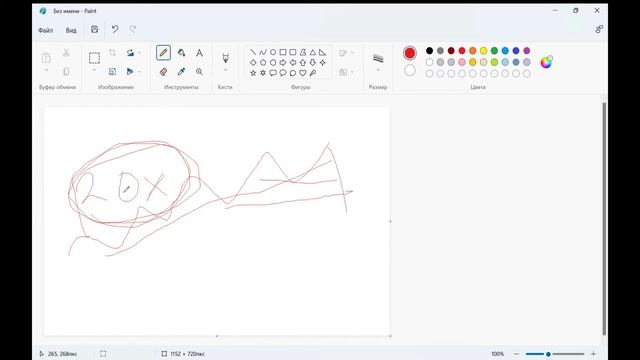Select the Color picker eyedropper tool
Viewport: 640px width, 360px height.
coord(181,71)
